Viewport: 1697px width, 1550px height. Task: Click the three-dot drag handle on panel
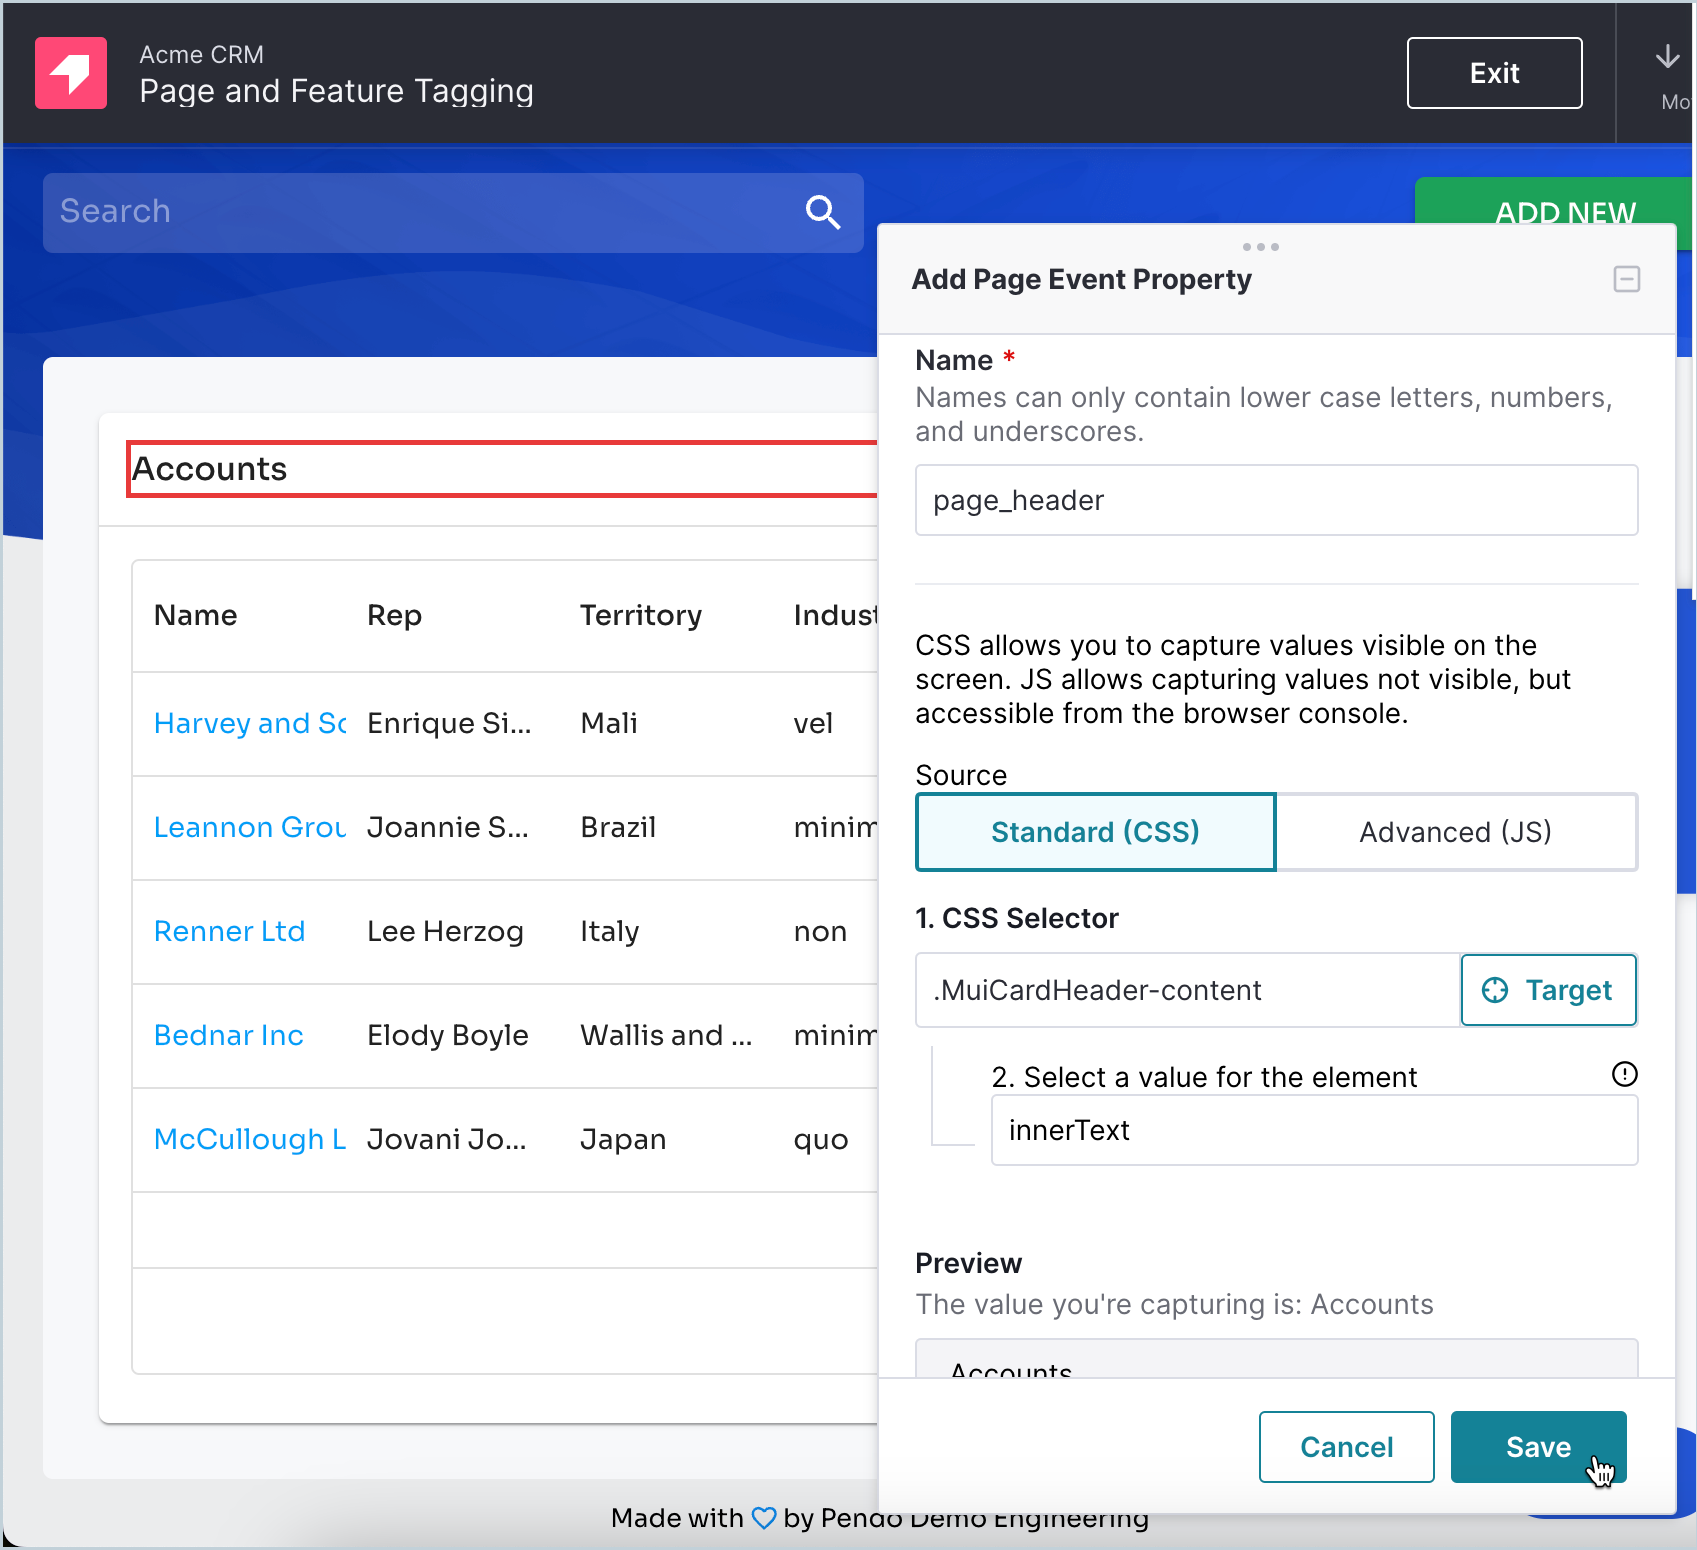[1260, 247]
